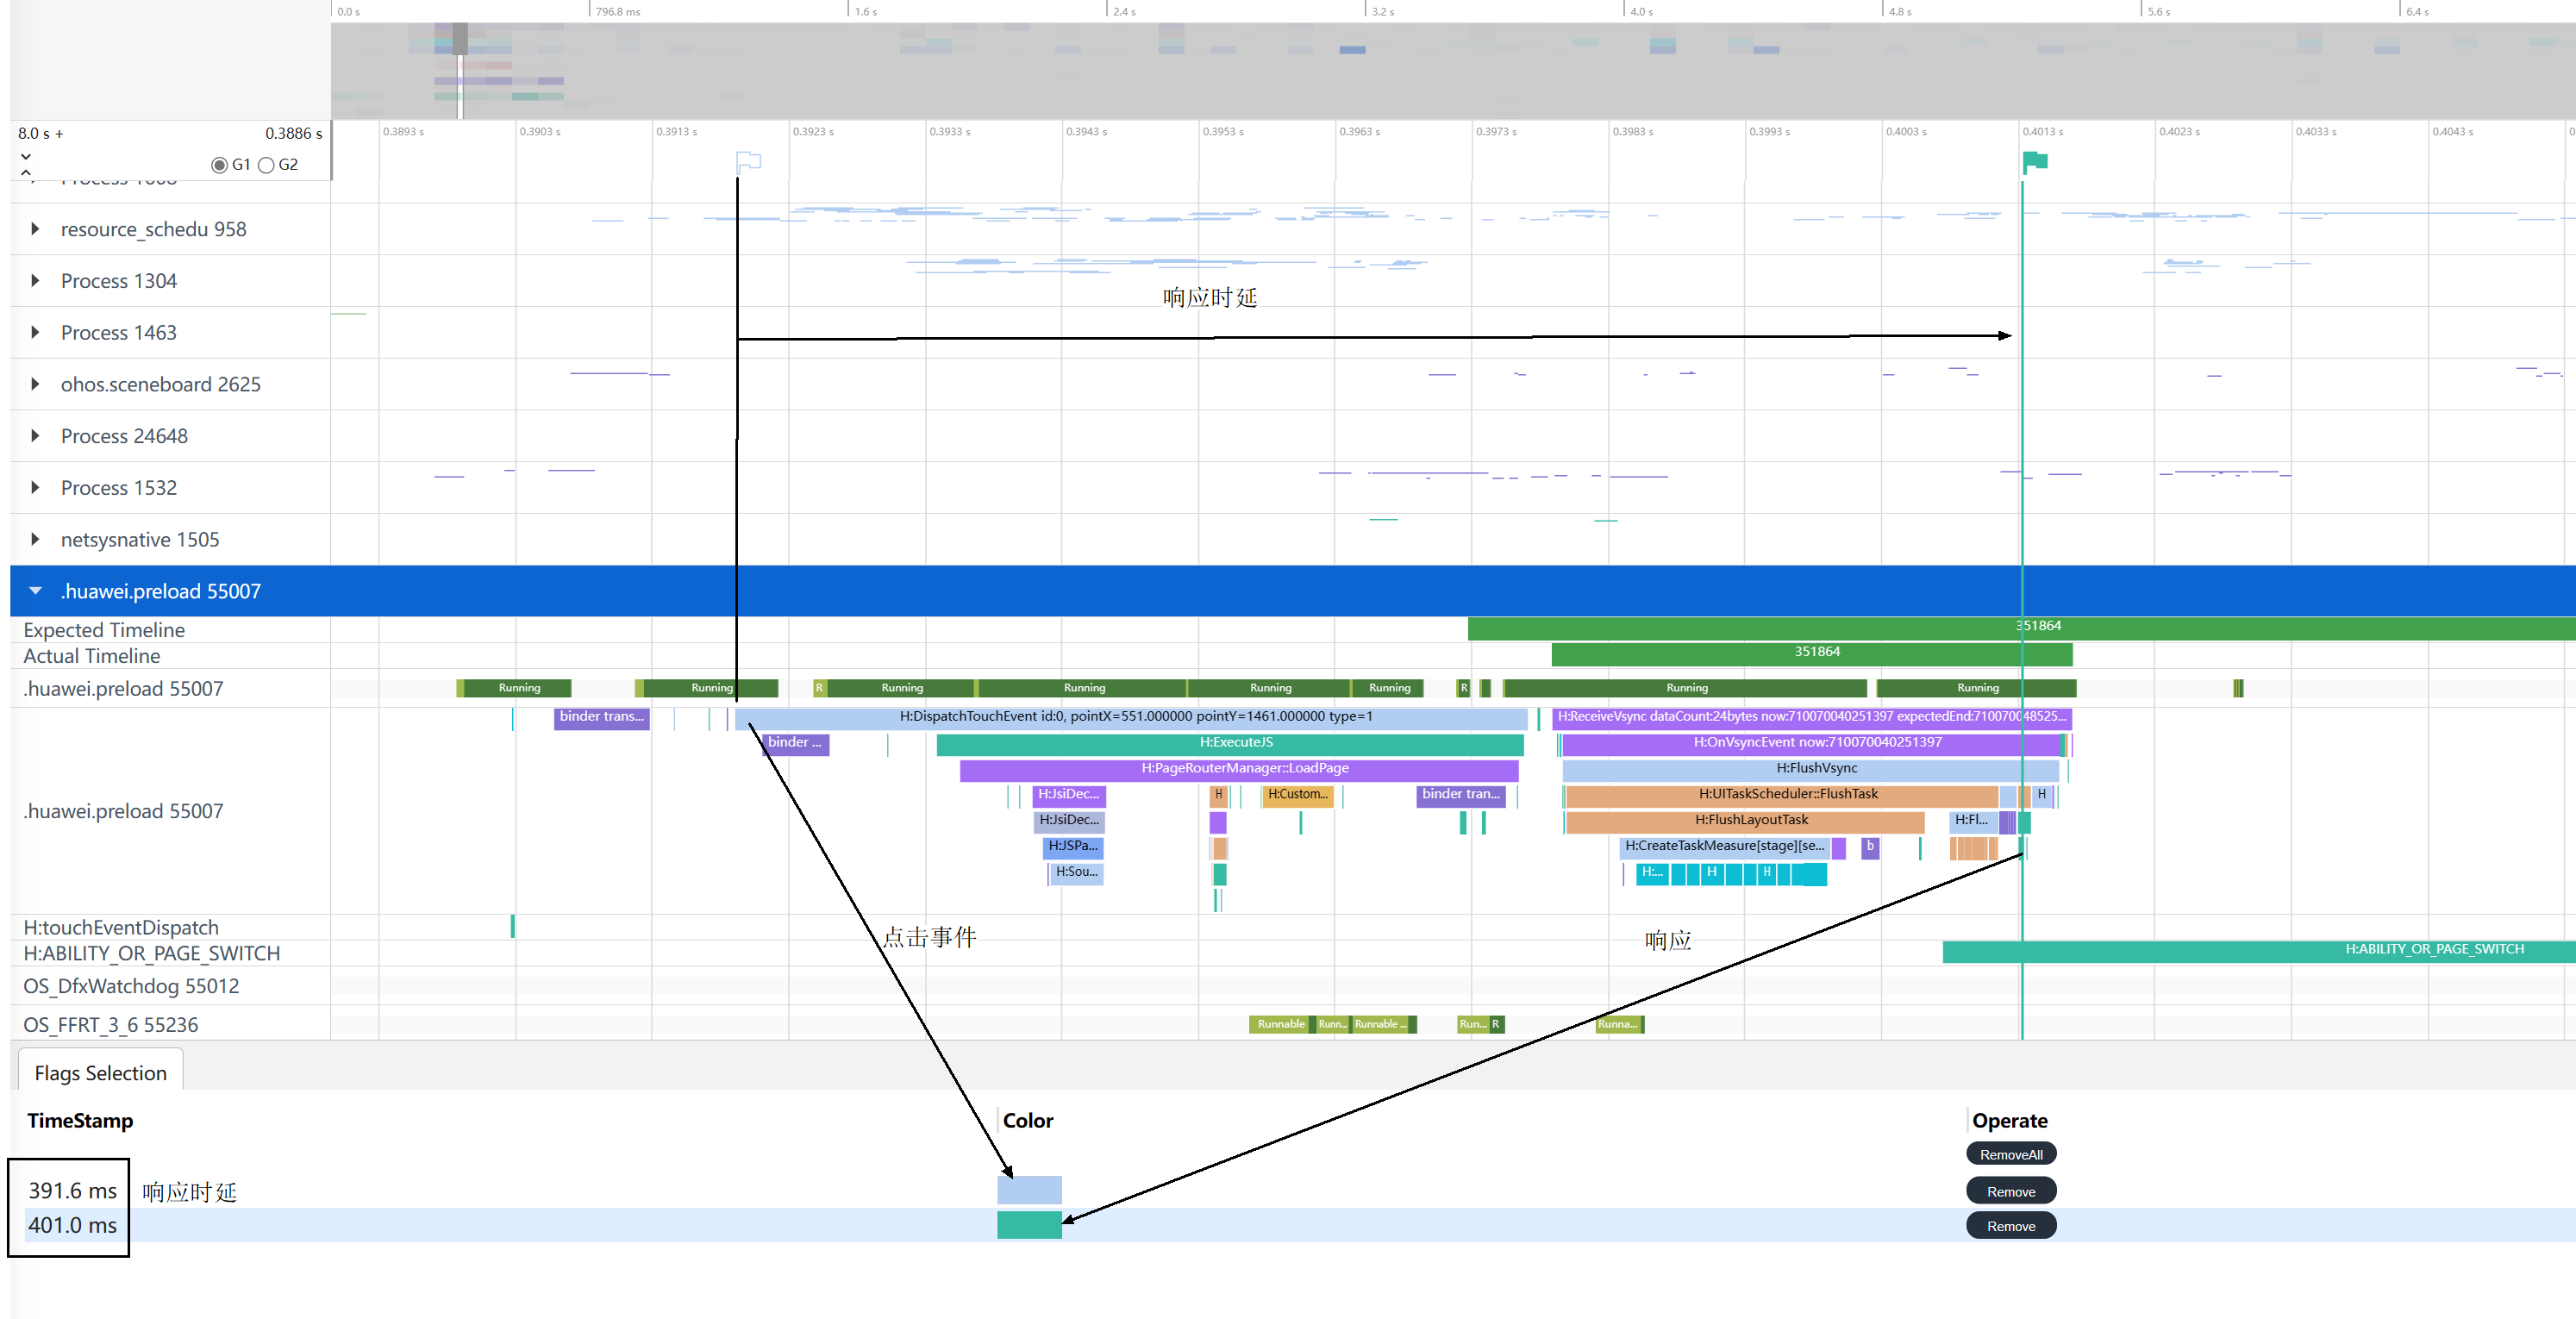Expand the resource_schedu 958 process row
This screenshot has height=1319, width=2576.
tap(36, 229)
